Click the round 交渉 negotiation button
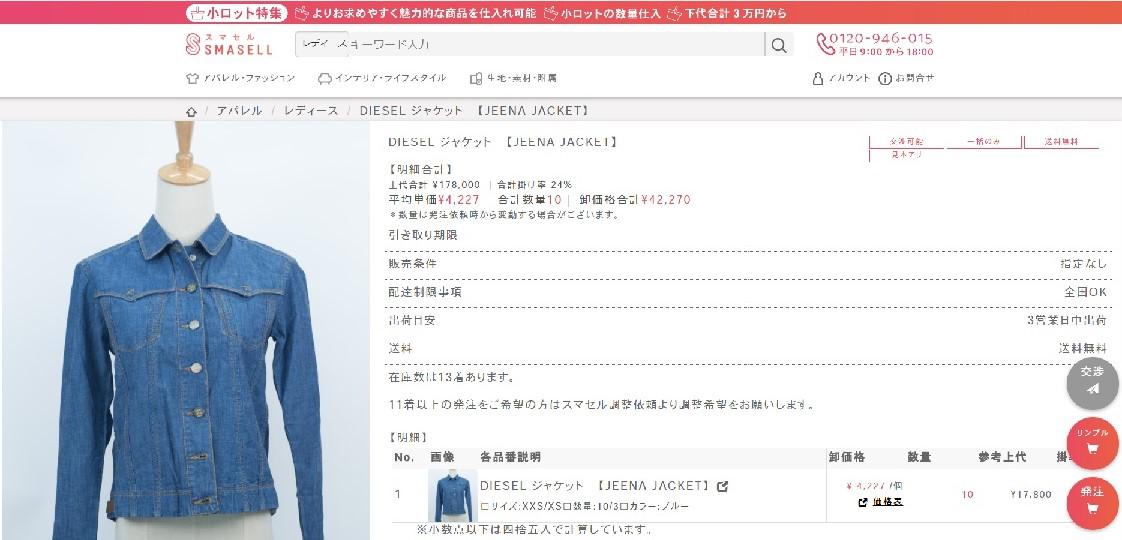The height and width of the screenshot is (540, 1122). tap(1092, 382)
